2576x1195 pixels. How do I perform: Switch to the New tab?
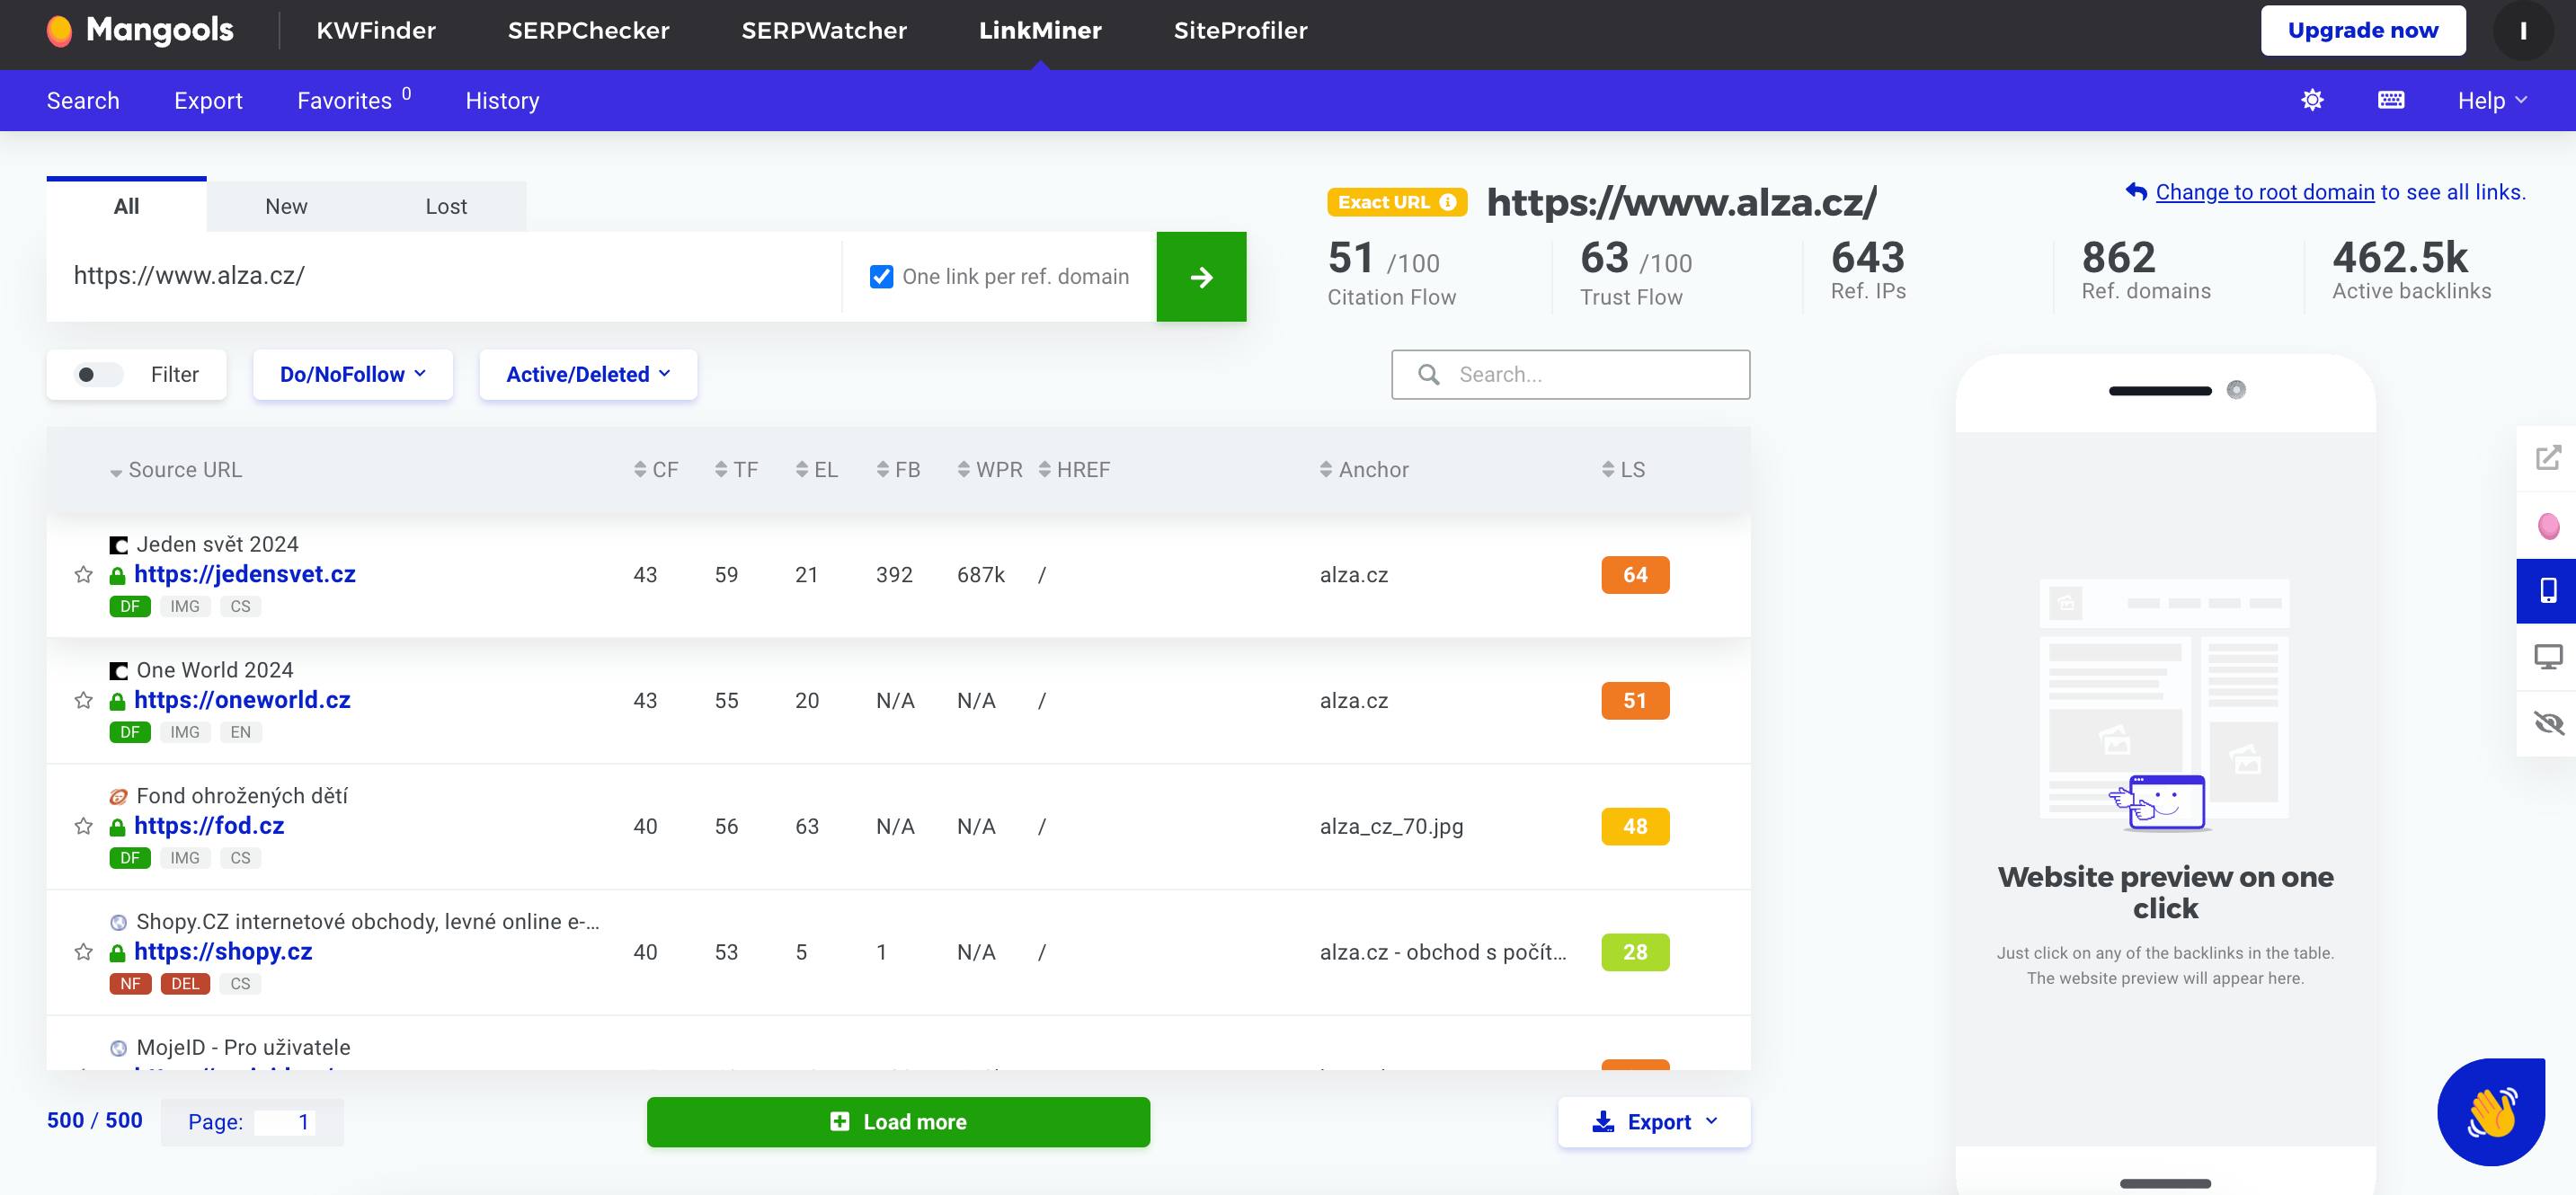point(286,206)
